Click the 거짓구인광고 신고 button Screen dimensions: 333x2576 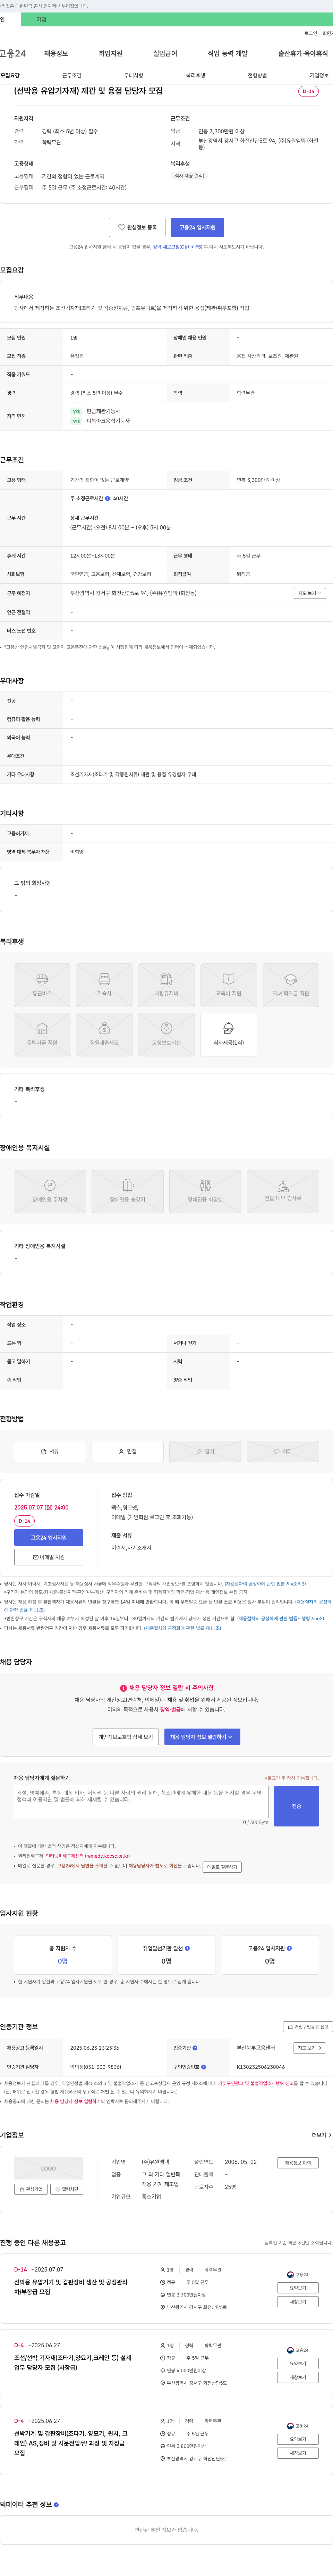coord(308,2027)
